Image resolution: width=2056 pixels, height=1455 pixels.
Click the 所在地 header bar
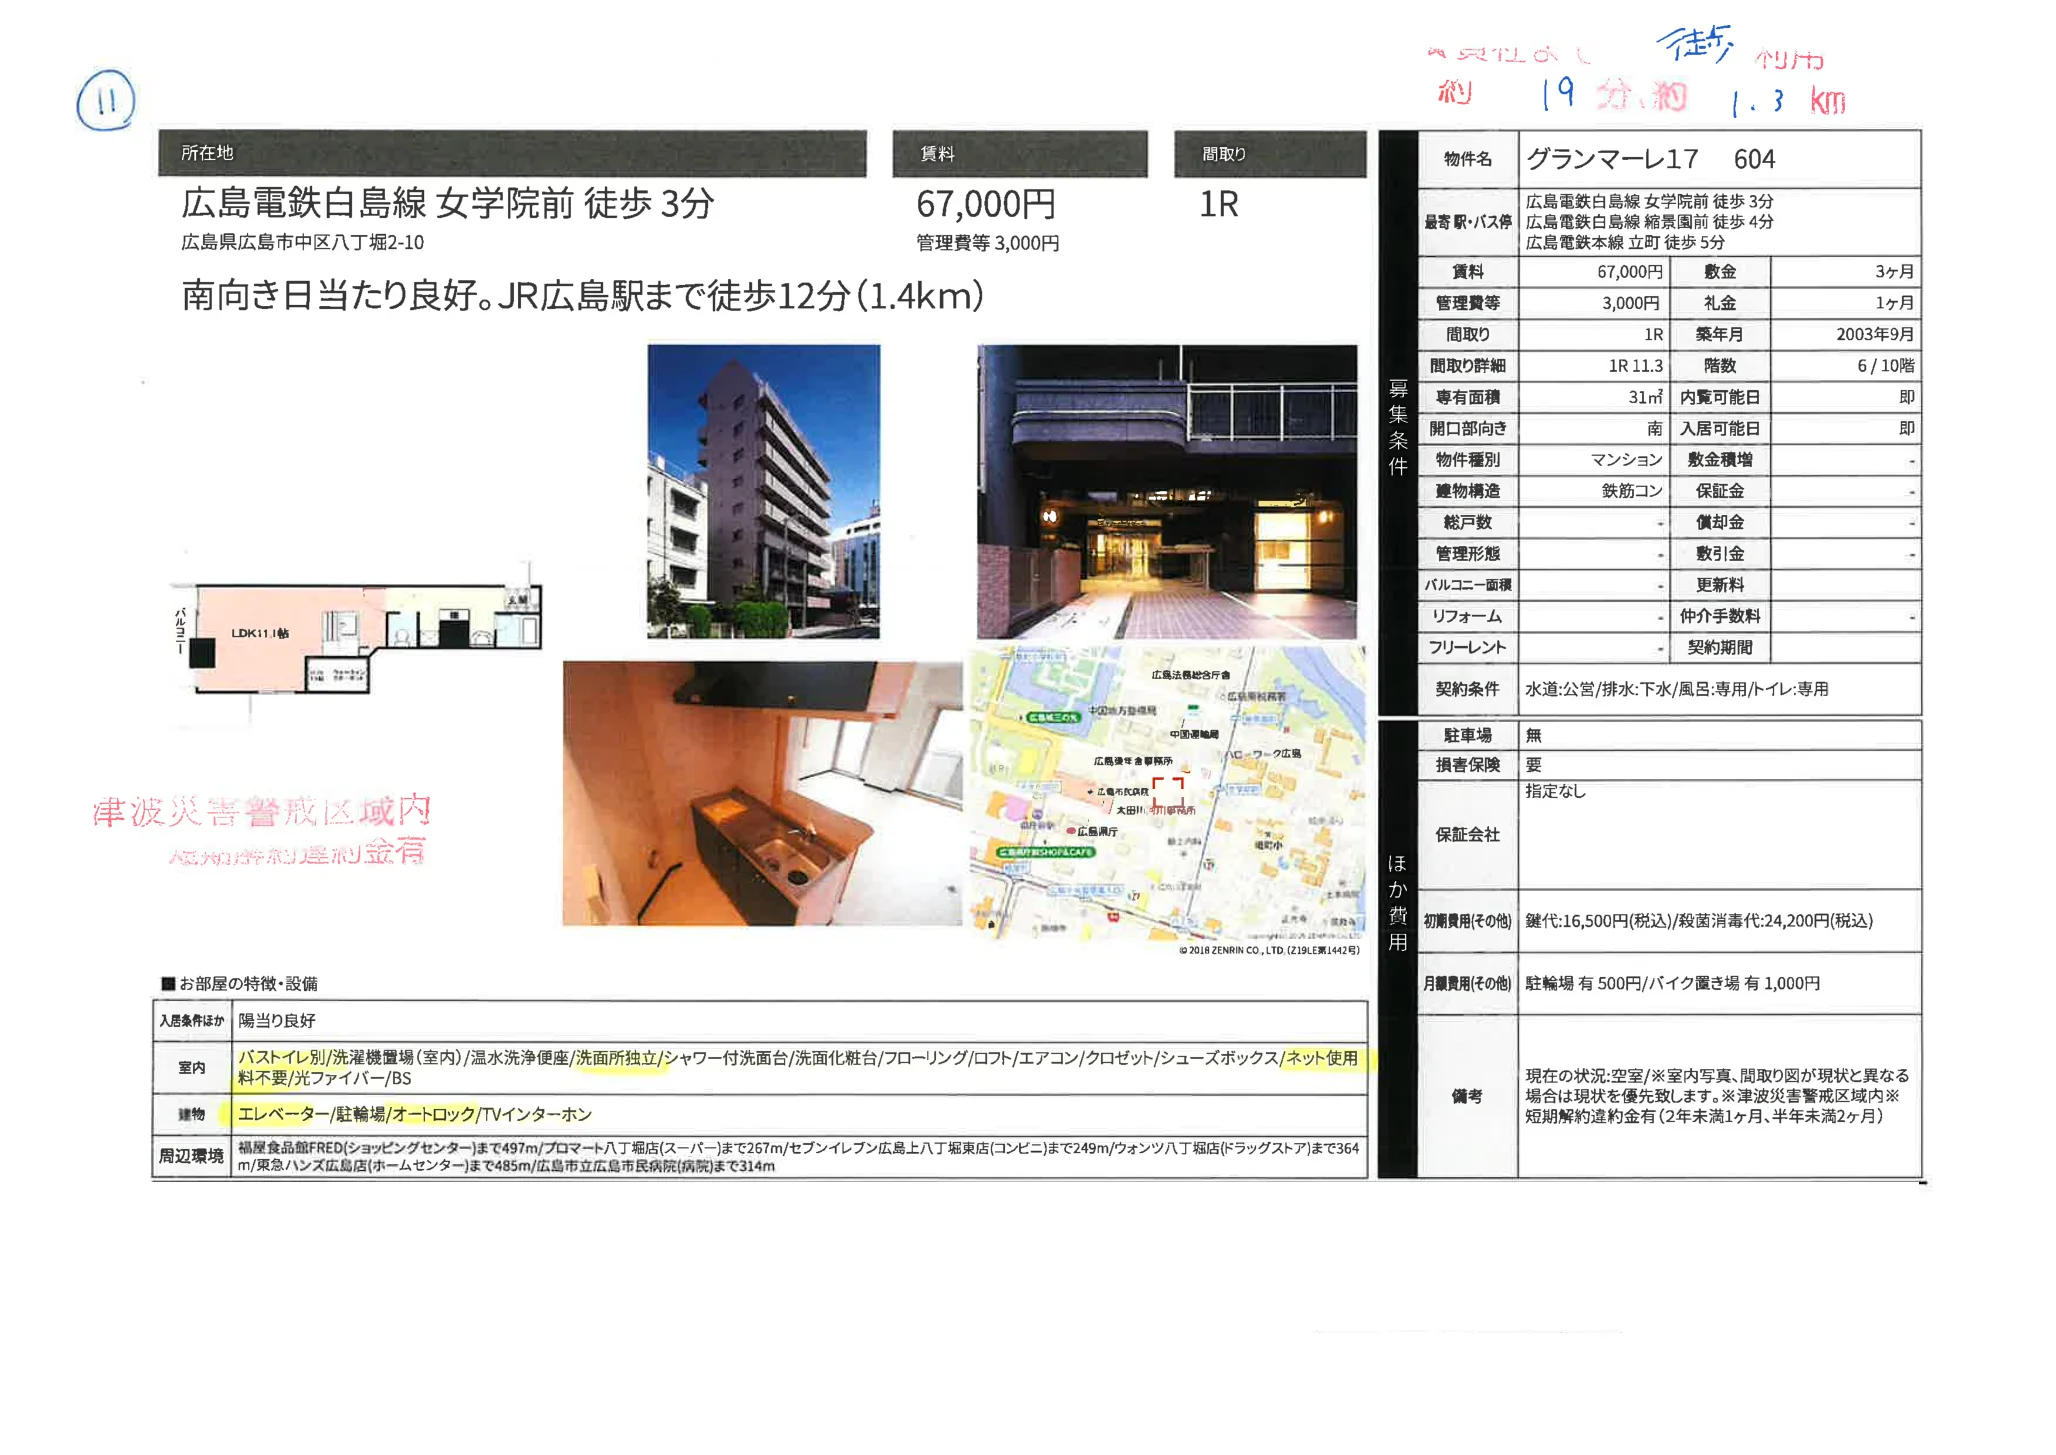512,153
